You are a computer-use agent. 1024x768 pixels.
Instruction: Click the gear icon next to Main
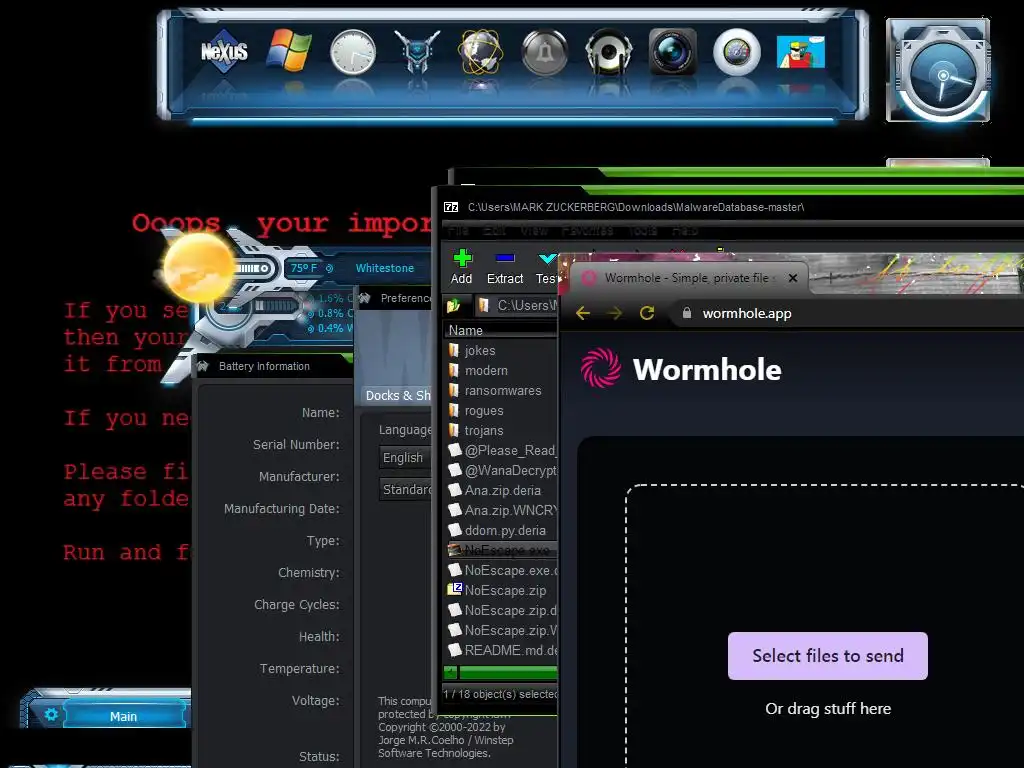click(x=51, y=714)
